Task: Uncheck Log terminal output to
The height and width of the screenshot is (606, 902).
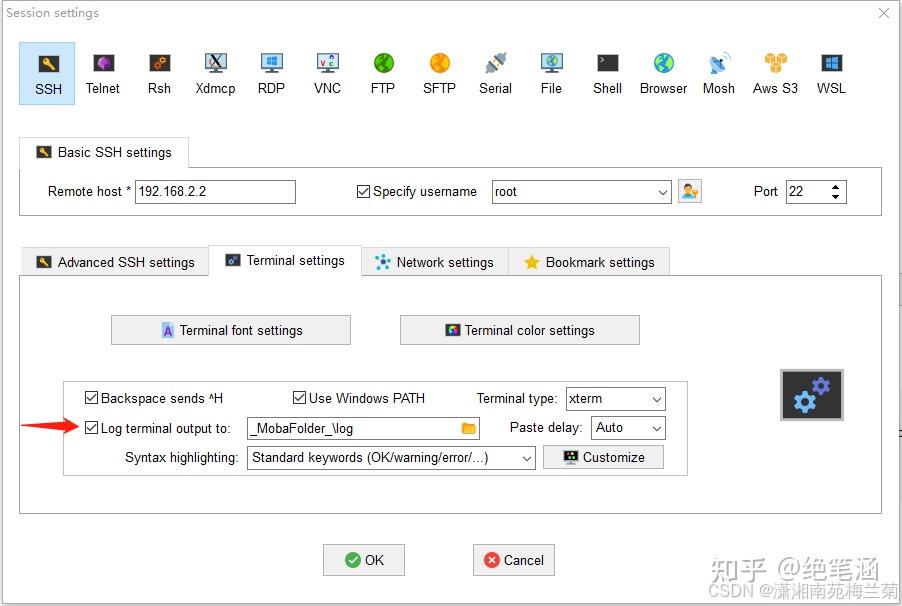Action: 91,427
